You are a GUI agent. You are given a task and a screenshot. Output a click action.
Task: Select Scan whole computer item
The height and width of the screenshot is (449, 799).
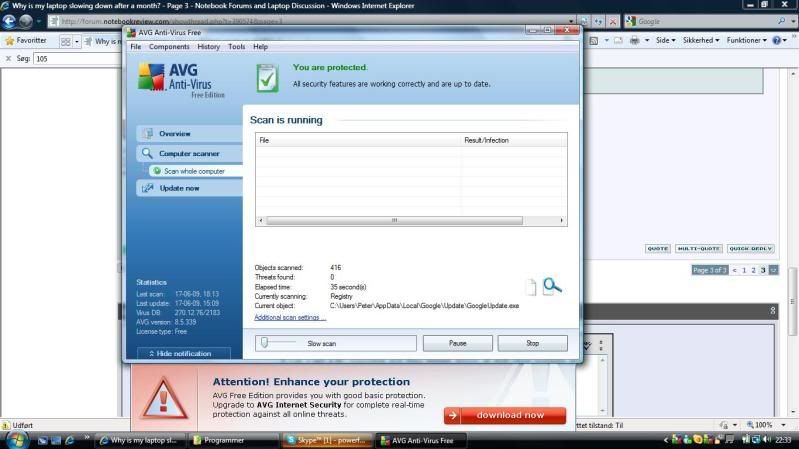click(196, 171)
